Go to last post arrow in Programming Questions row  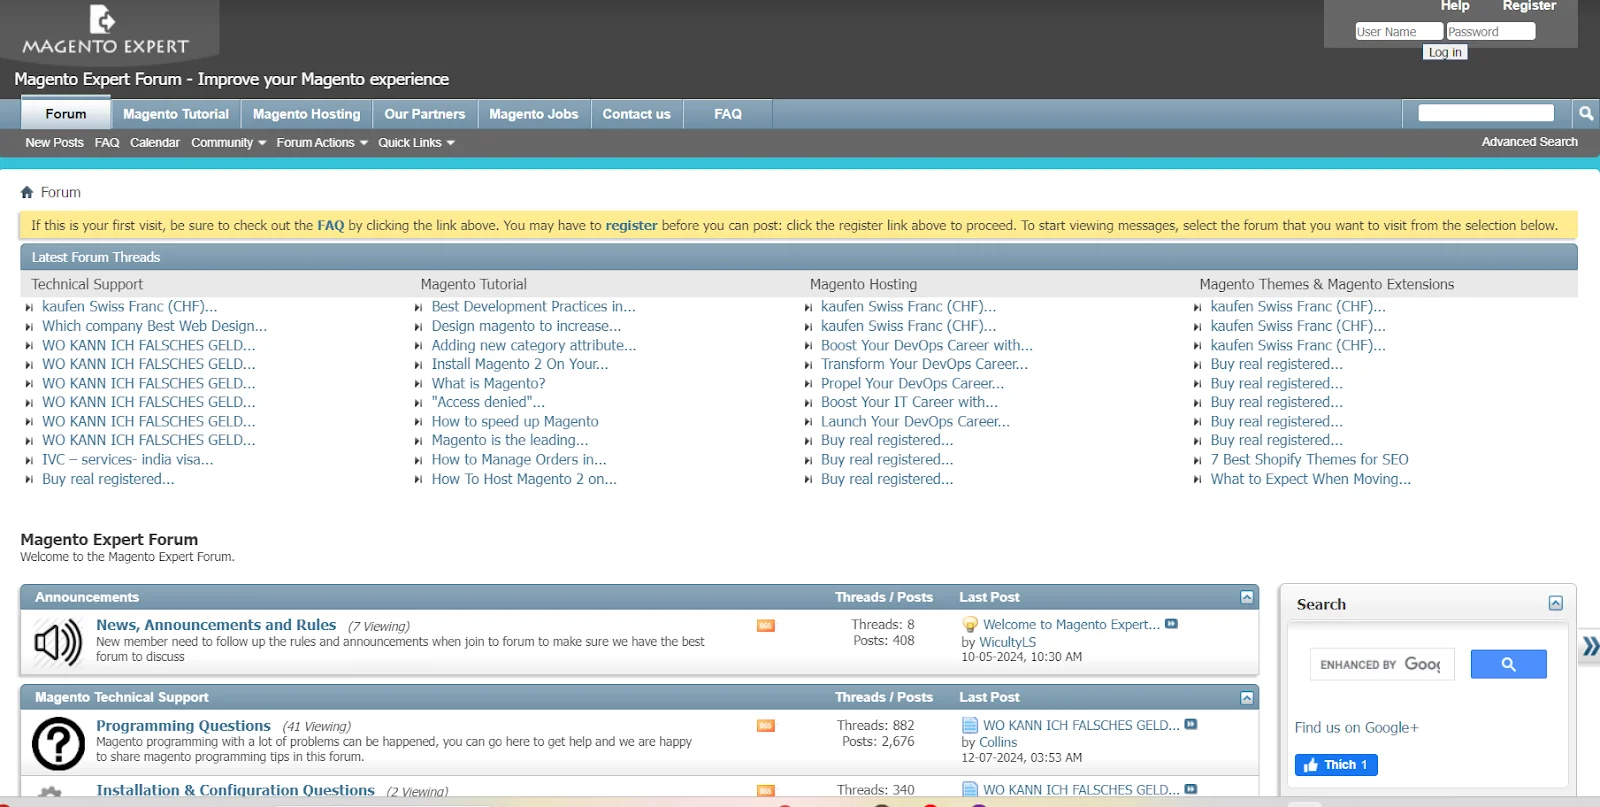1190,724
